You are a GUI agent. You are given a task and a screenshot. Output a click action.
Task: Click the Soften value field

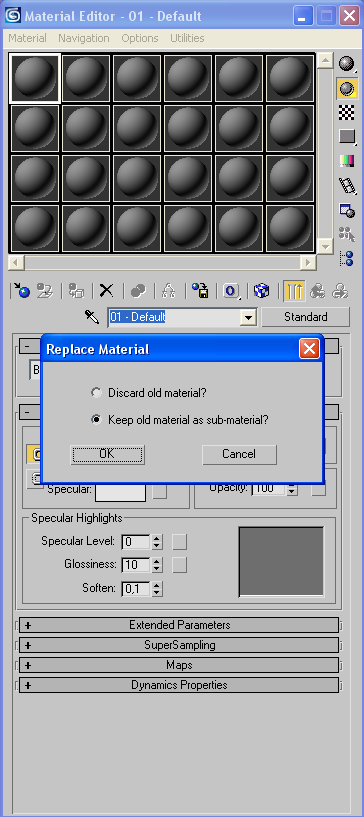(136, 589)
